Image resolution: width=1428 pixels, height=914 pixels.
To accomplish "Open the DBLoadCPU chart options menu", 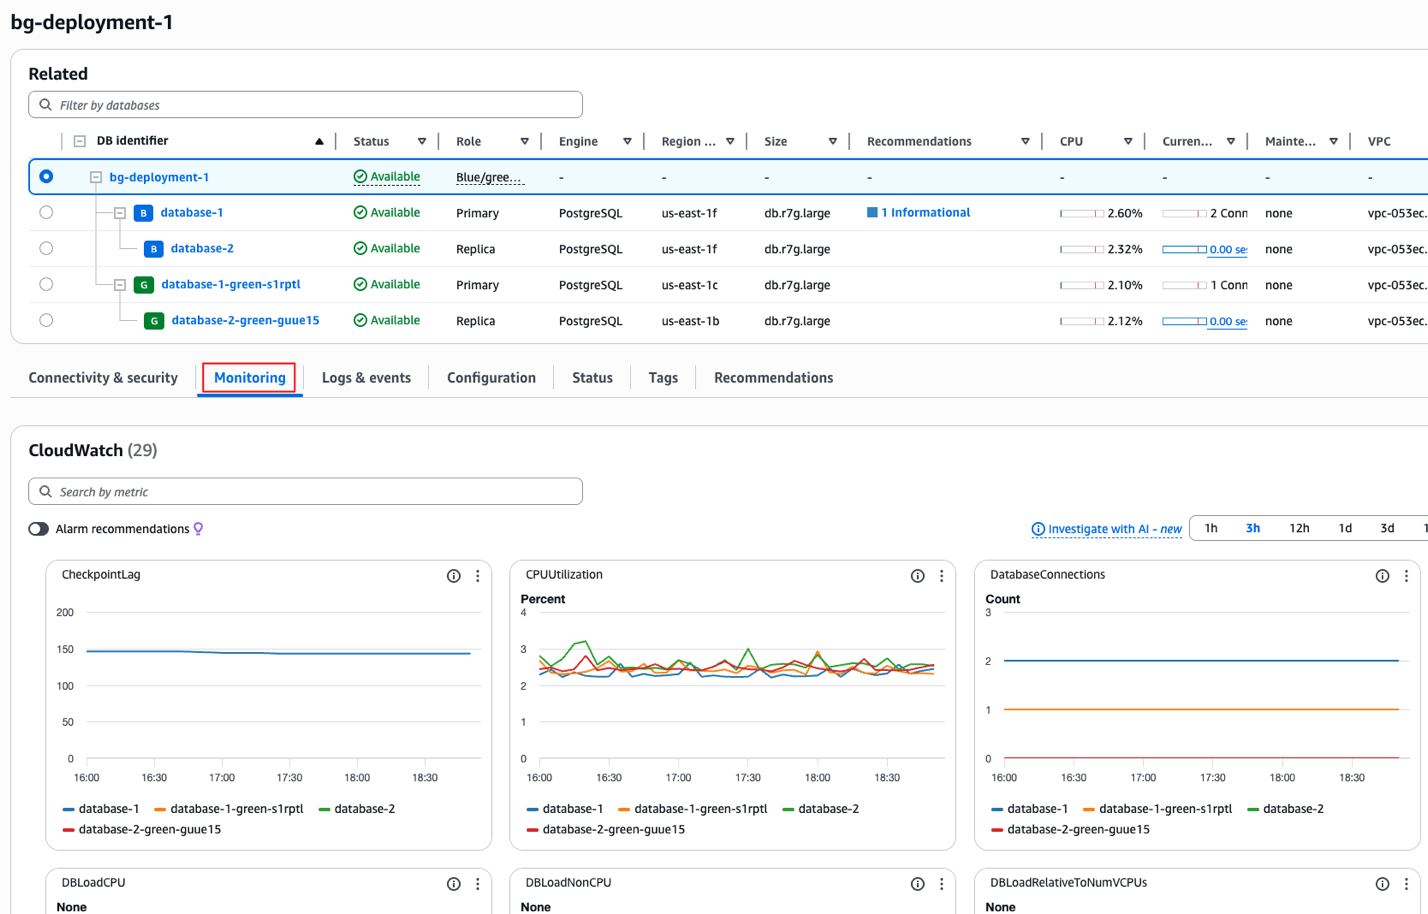I will pos(477,884).
